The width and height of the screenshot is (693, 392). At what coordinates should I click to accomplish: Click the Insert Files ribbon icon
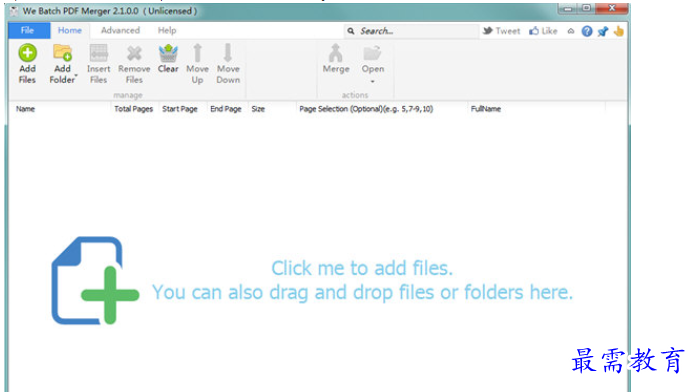tap(98, 53)
